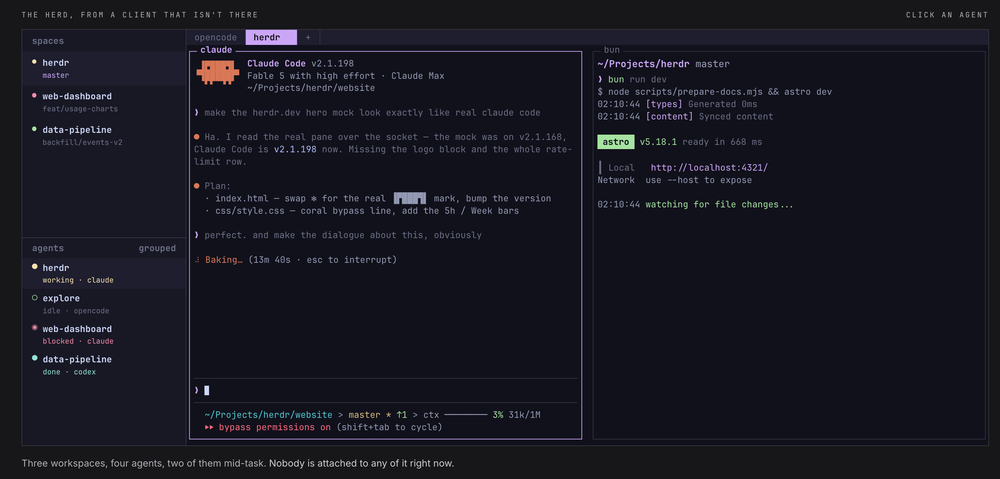Viewport: 1000px width, 479px height.
Task: Click the CLICK AN AGENT label
Action: (947, 15)
